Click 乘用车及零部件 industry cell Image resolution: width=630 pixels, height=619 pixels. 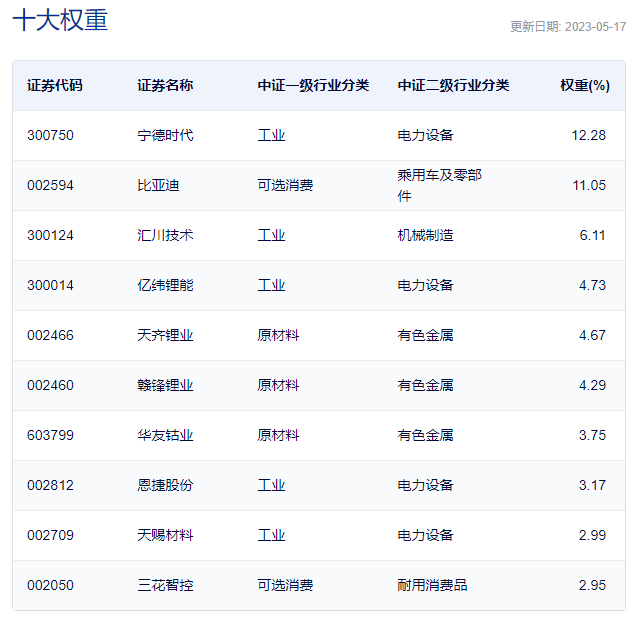pos(440,186)
